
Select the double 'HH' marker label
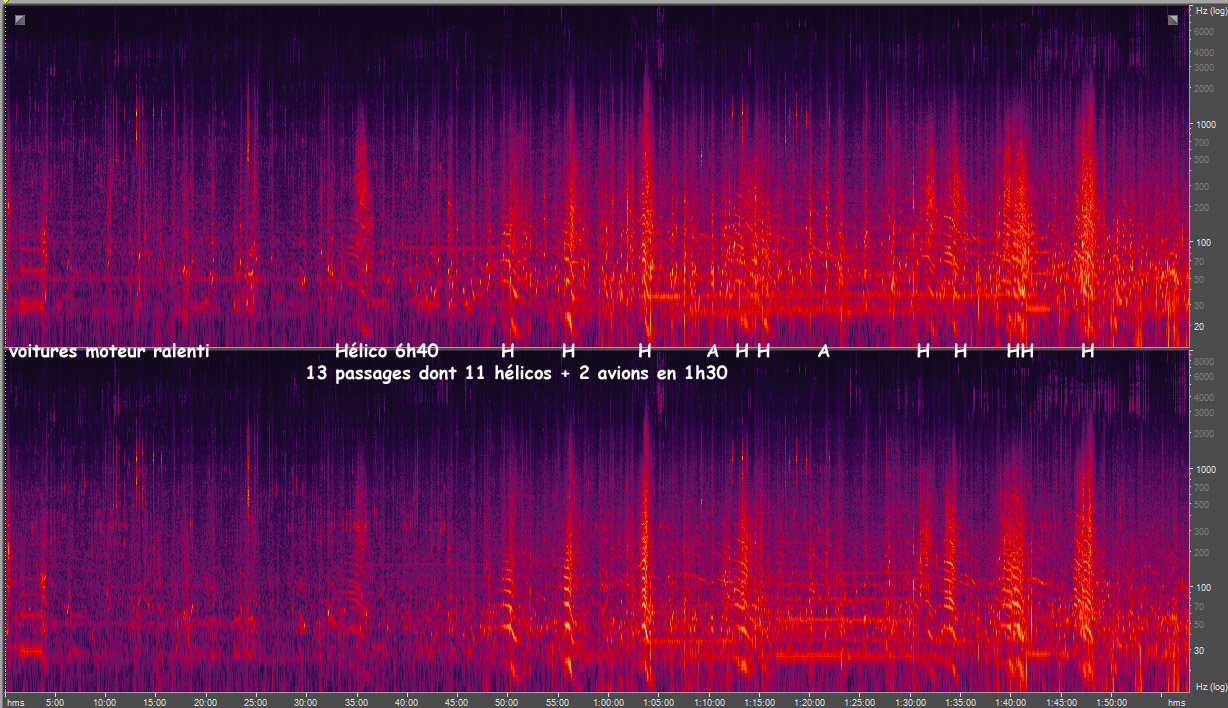coord(1020,351)
